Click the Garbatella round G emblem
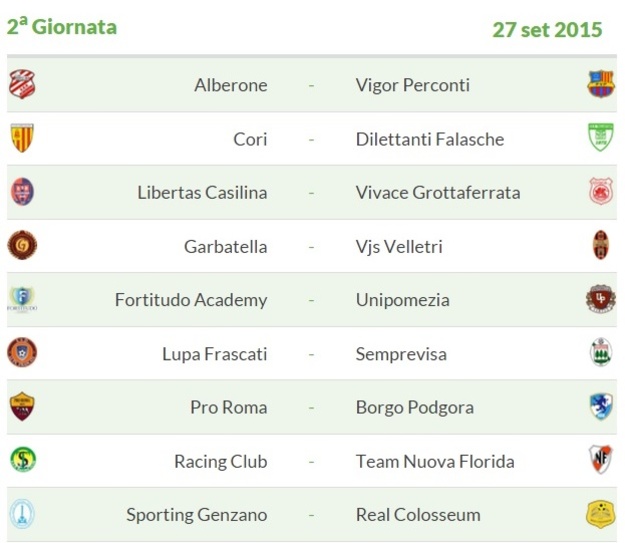The width and height of the screenshot is (625, 543). [x=22, y=245]
